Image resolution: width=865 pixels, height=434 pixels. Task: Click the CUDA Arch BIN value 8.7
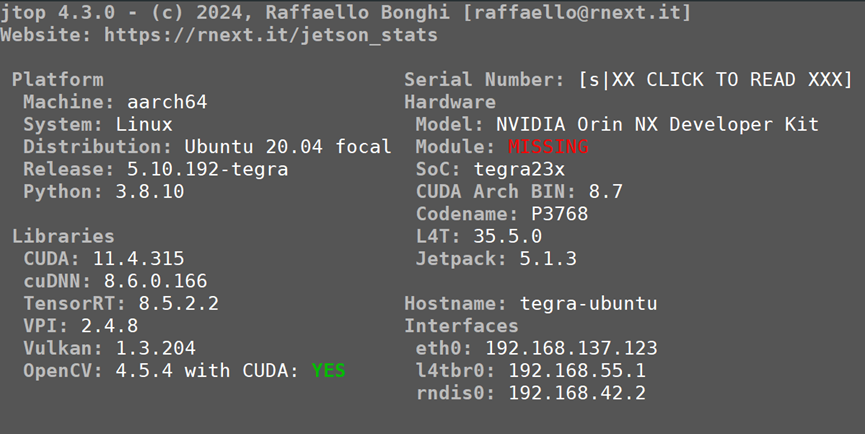point(605,191)
